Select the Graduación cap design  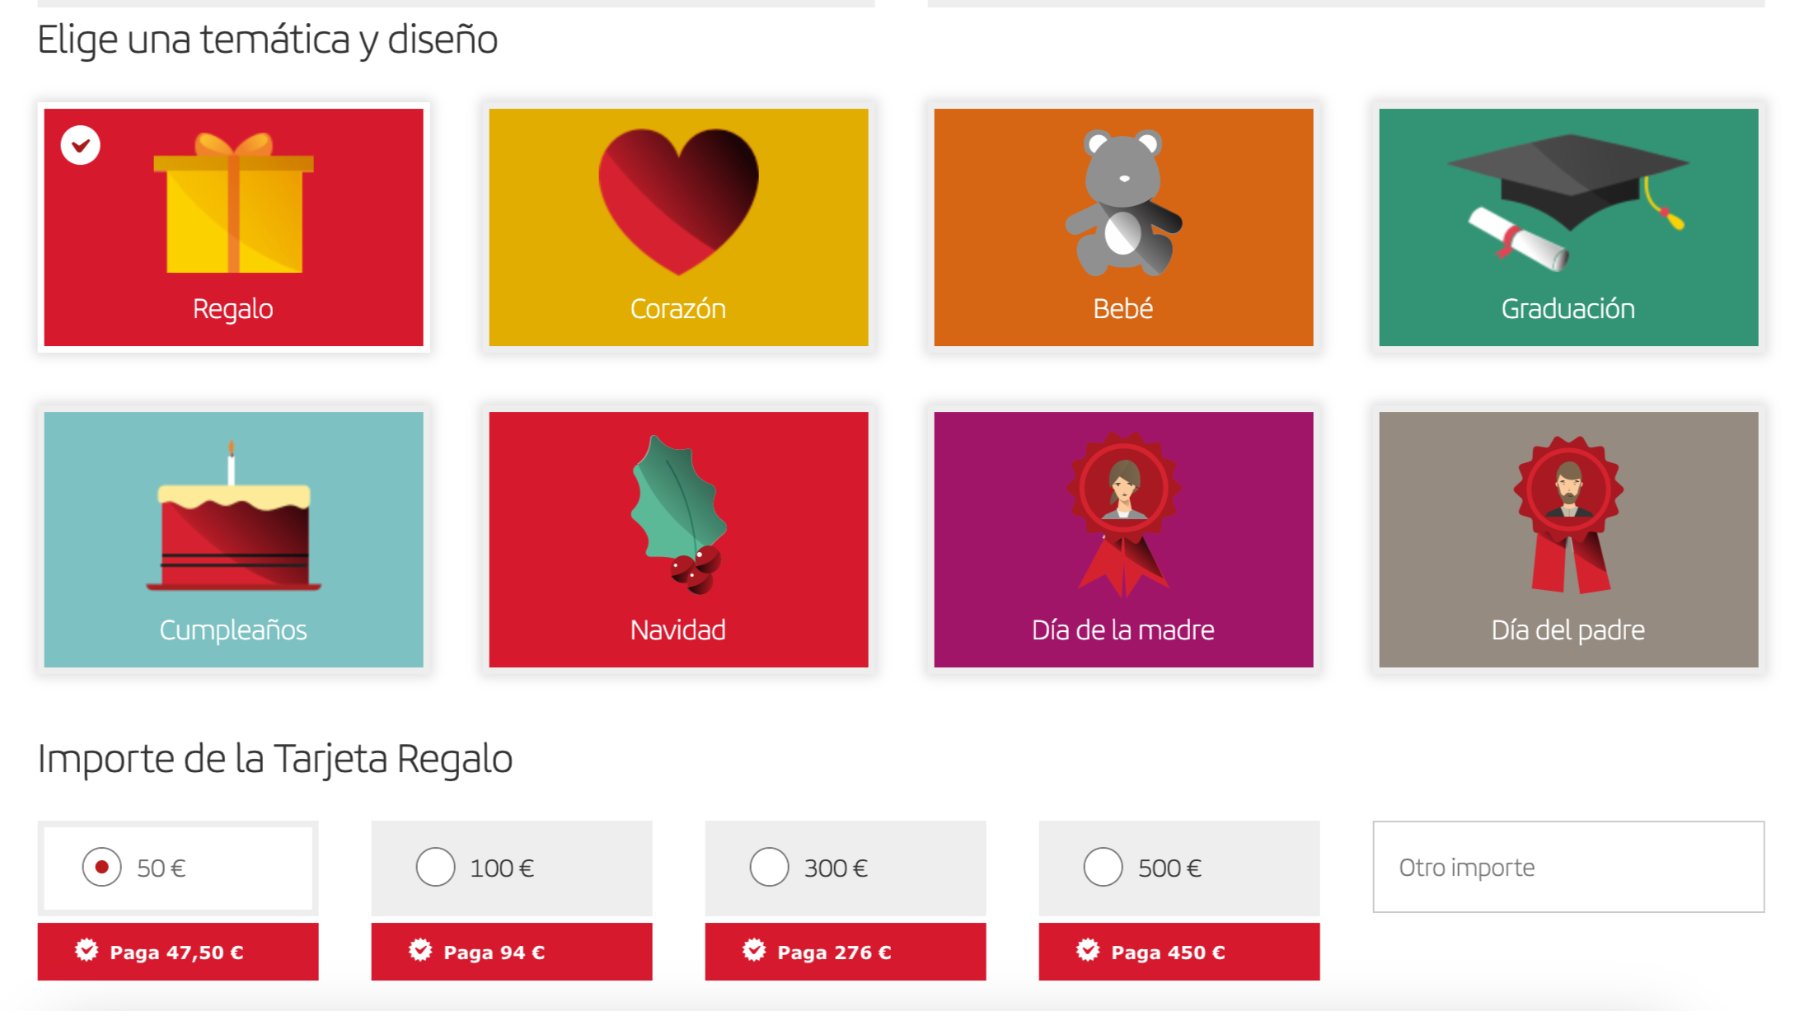point(1568,226)
